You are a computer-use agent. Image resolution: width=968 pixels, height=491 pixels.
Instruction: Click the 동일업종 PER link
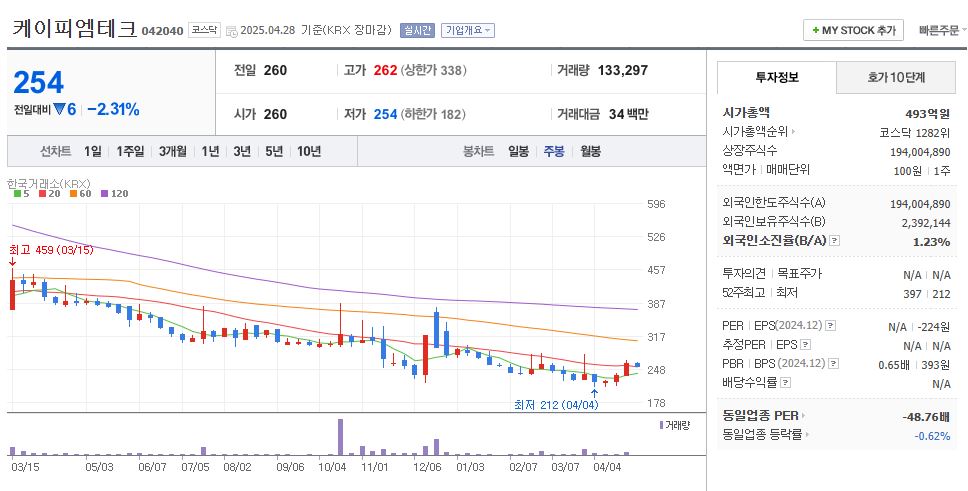pyautogui.click(x=761, y=416)
